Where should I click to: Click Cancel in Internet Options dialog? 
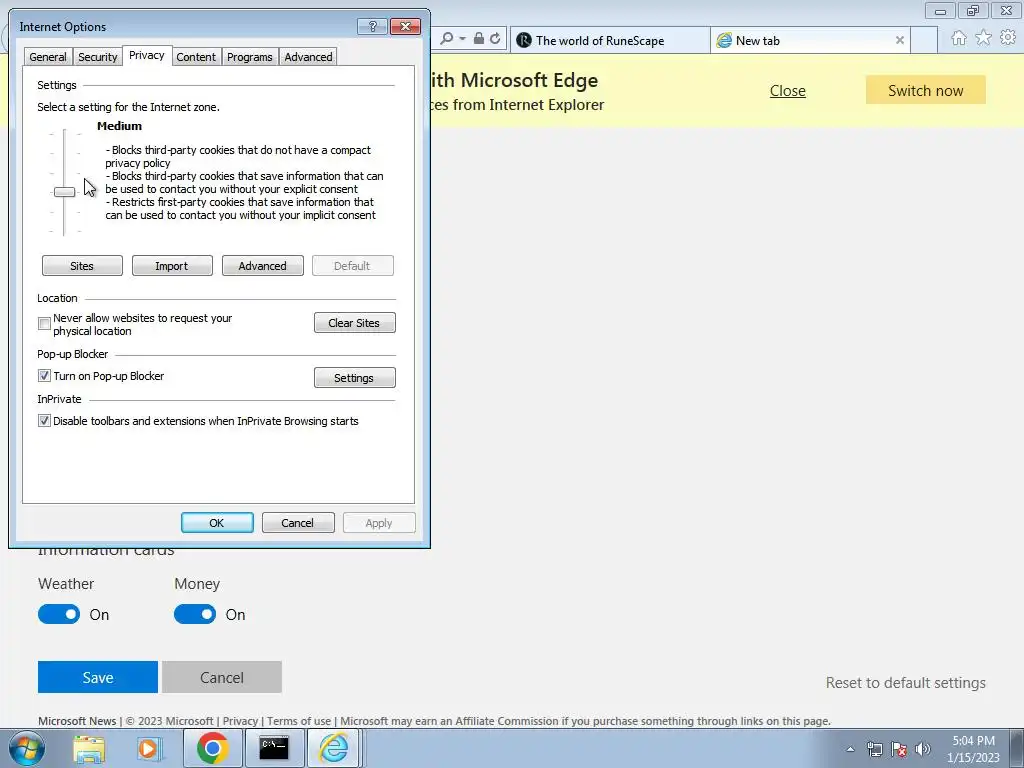[x=298, y=522]
